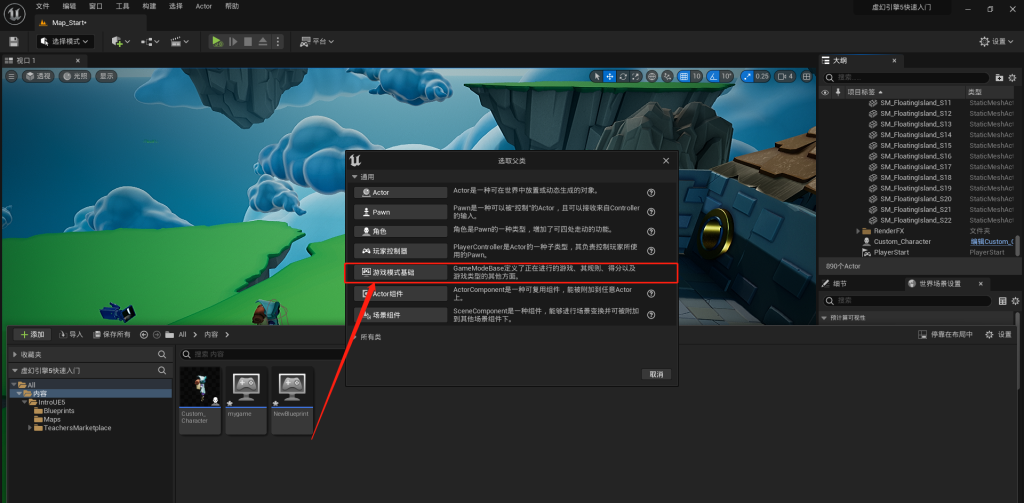
Task: Click 导入 import button
Action: coord(71,334)
